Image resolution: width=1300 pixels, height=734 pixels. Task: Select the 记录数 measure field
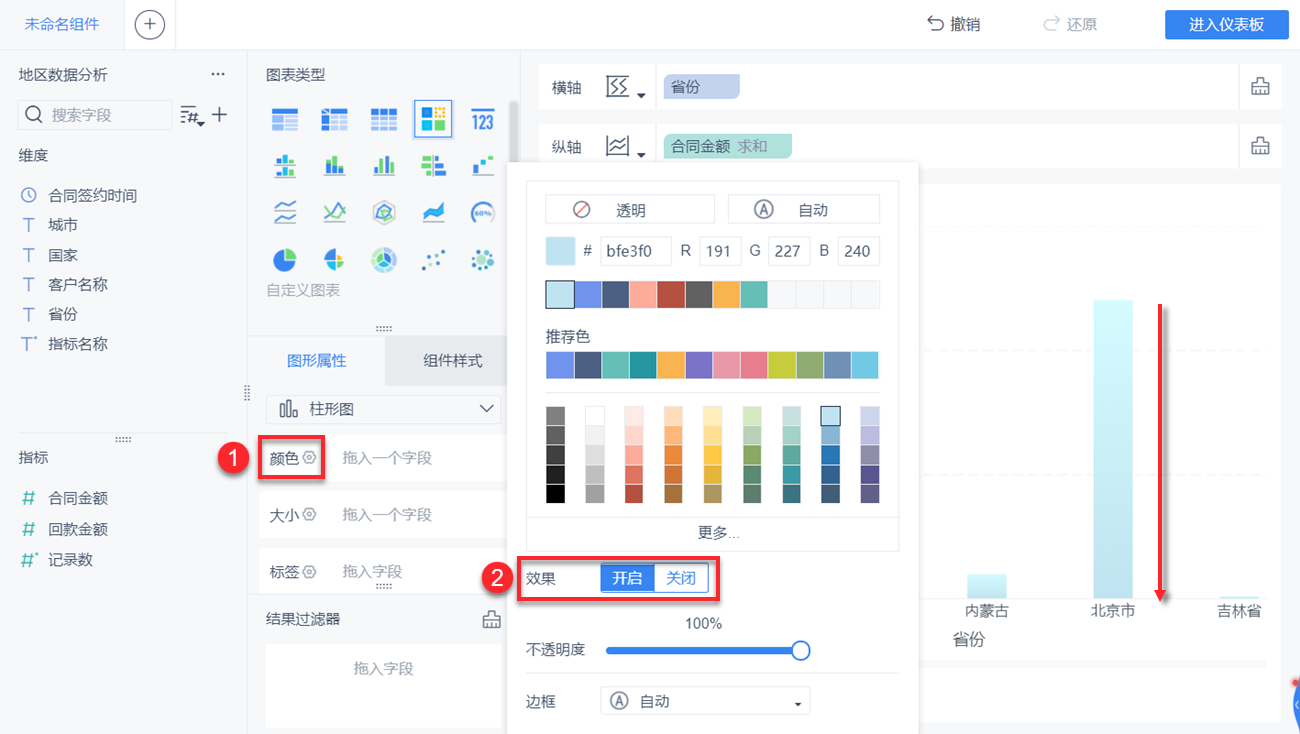(x=71, y=559)
